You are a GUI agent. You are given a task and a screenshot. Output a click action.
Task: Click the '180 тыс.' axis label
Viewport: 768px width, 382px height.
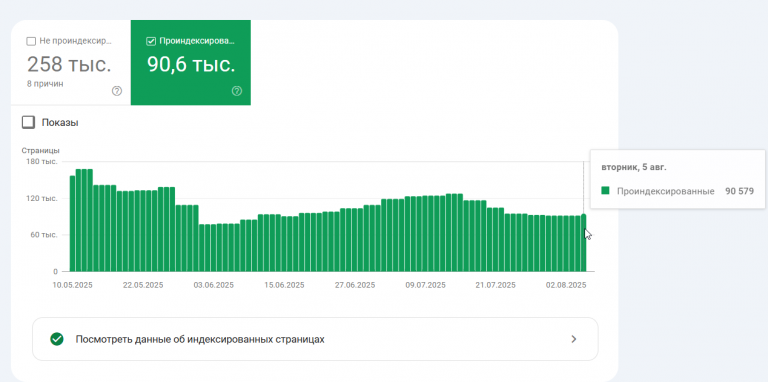pos(42,162)
